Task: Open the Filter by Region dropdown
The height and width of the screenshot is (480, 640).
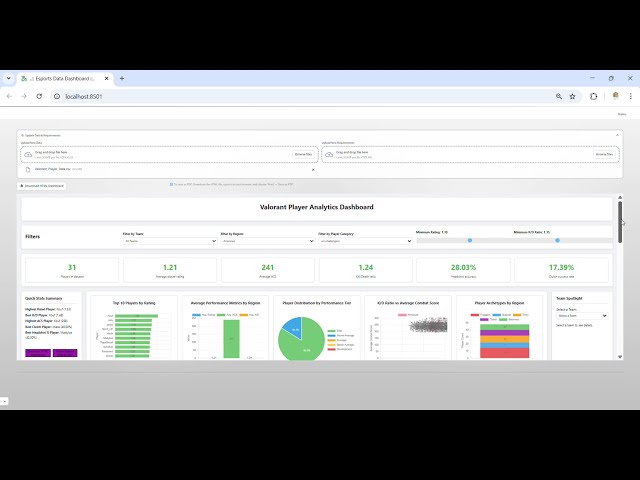Action: point(267,241)
